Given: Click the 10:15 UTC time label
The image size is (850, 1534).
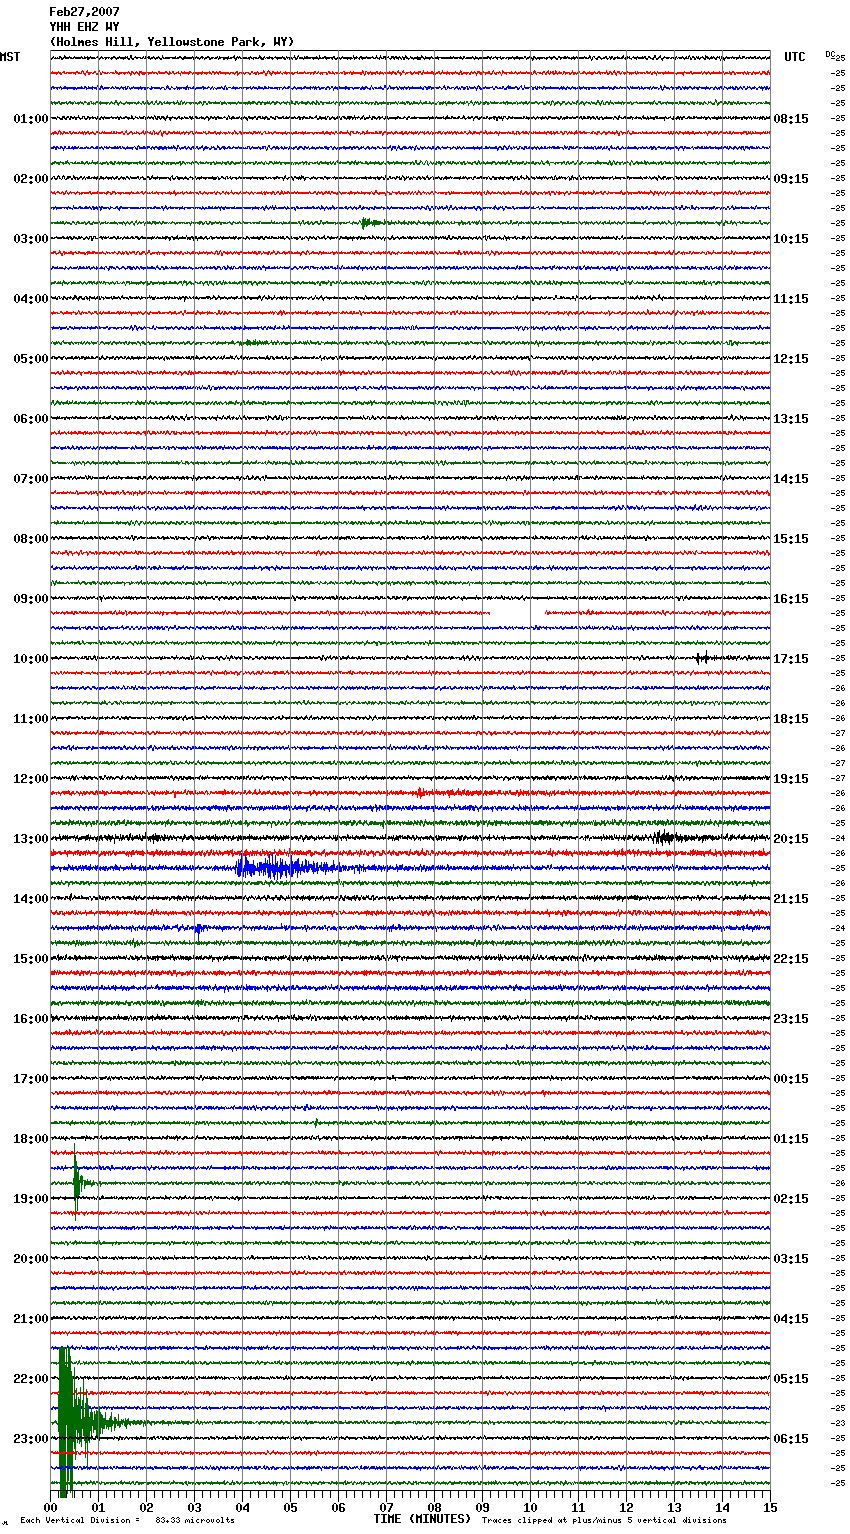Looking at the screenshot, I should [x=791, y=239].
